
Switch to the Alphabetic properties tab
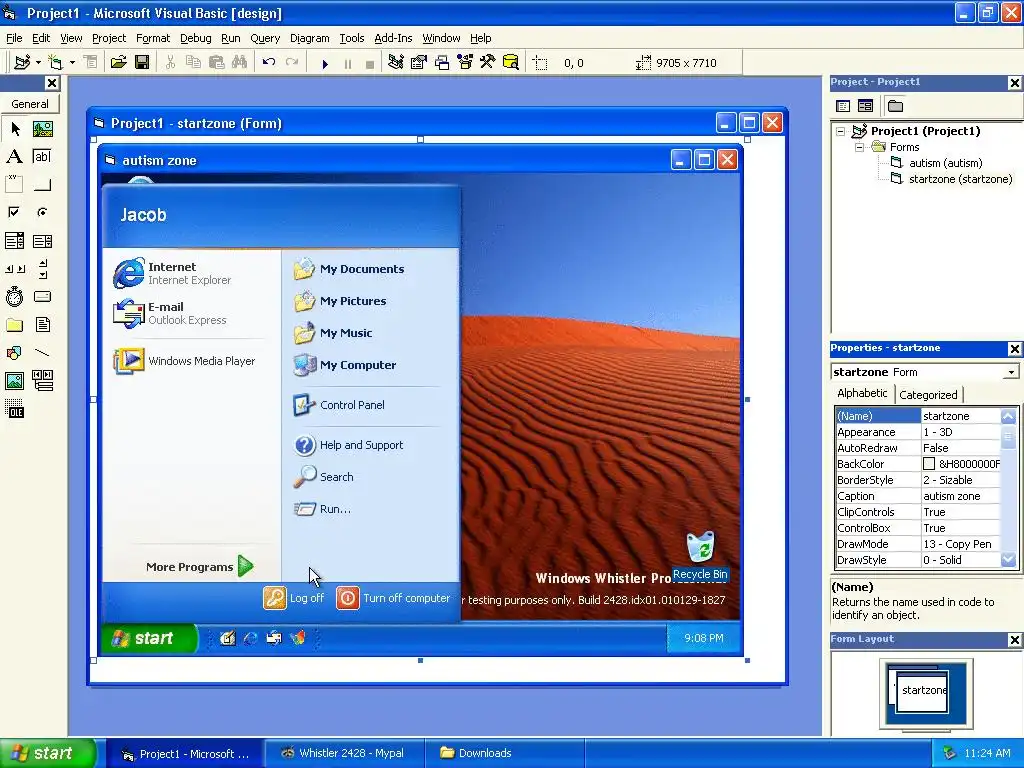tap(862, 393)
